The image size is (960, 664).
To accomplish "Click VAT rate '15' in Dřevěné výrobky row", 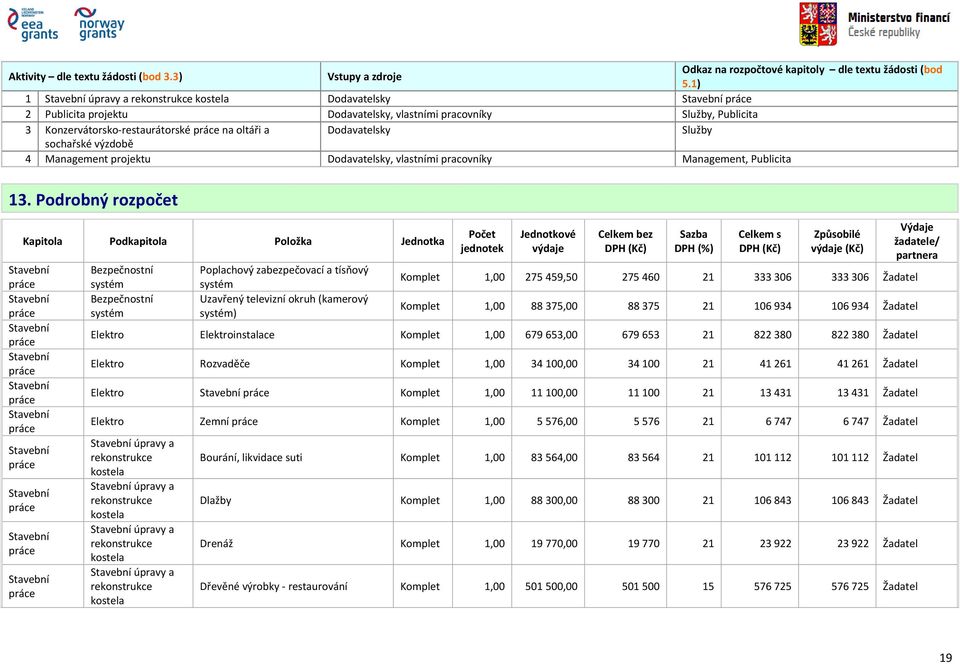I will click(x=708, y=586).
